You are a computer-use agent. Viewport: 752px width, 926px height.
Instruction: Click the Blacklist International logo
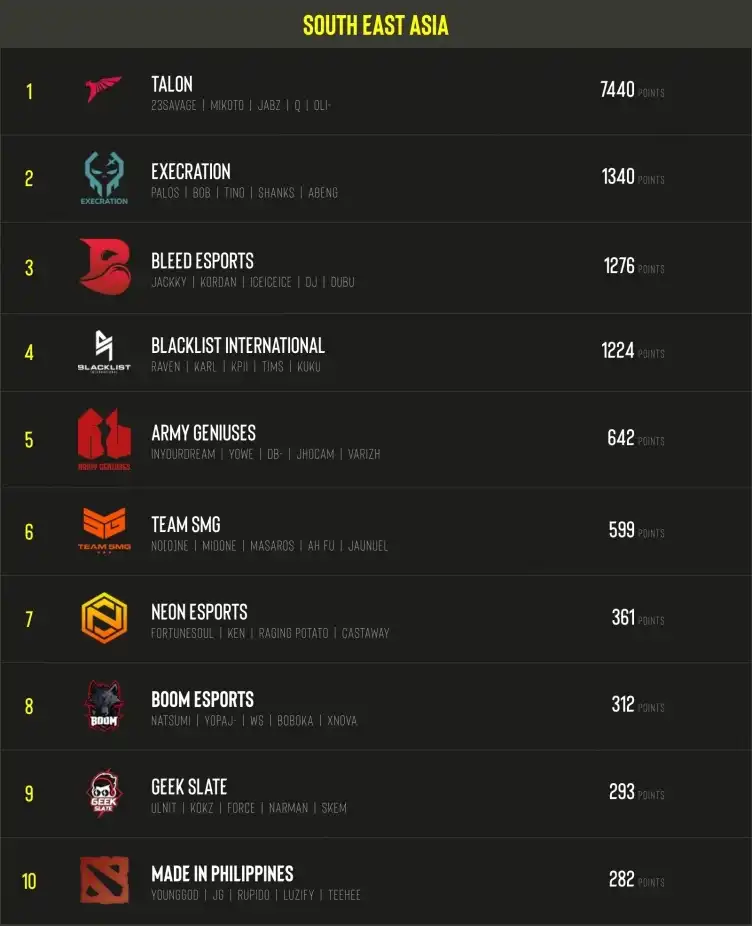click(104, 351)
